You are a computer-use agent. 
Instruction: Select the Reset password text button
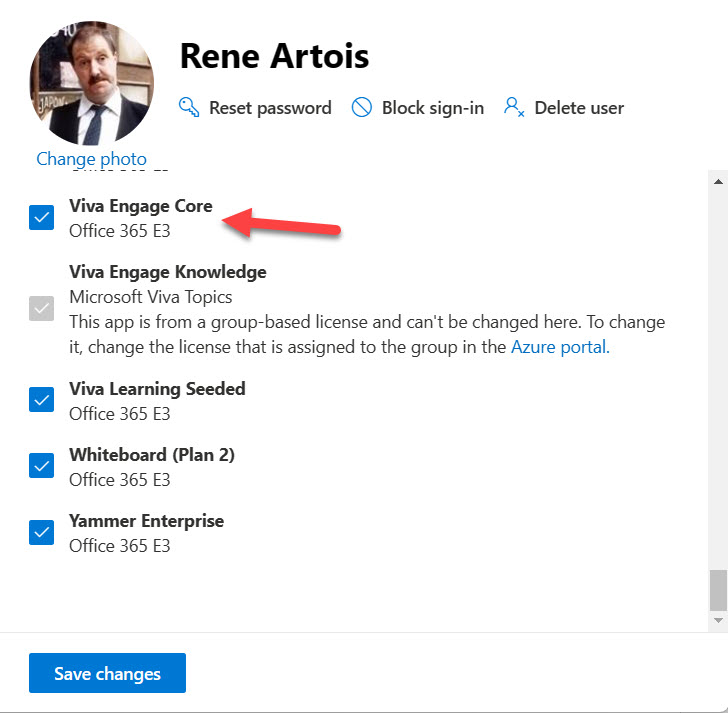270,108
